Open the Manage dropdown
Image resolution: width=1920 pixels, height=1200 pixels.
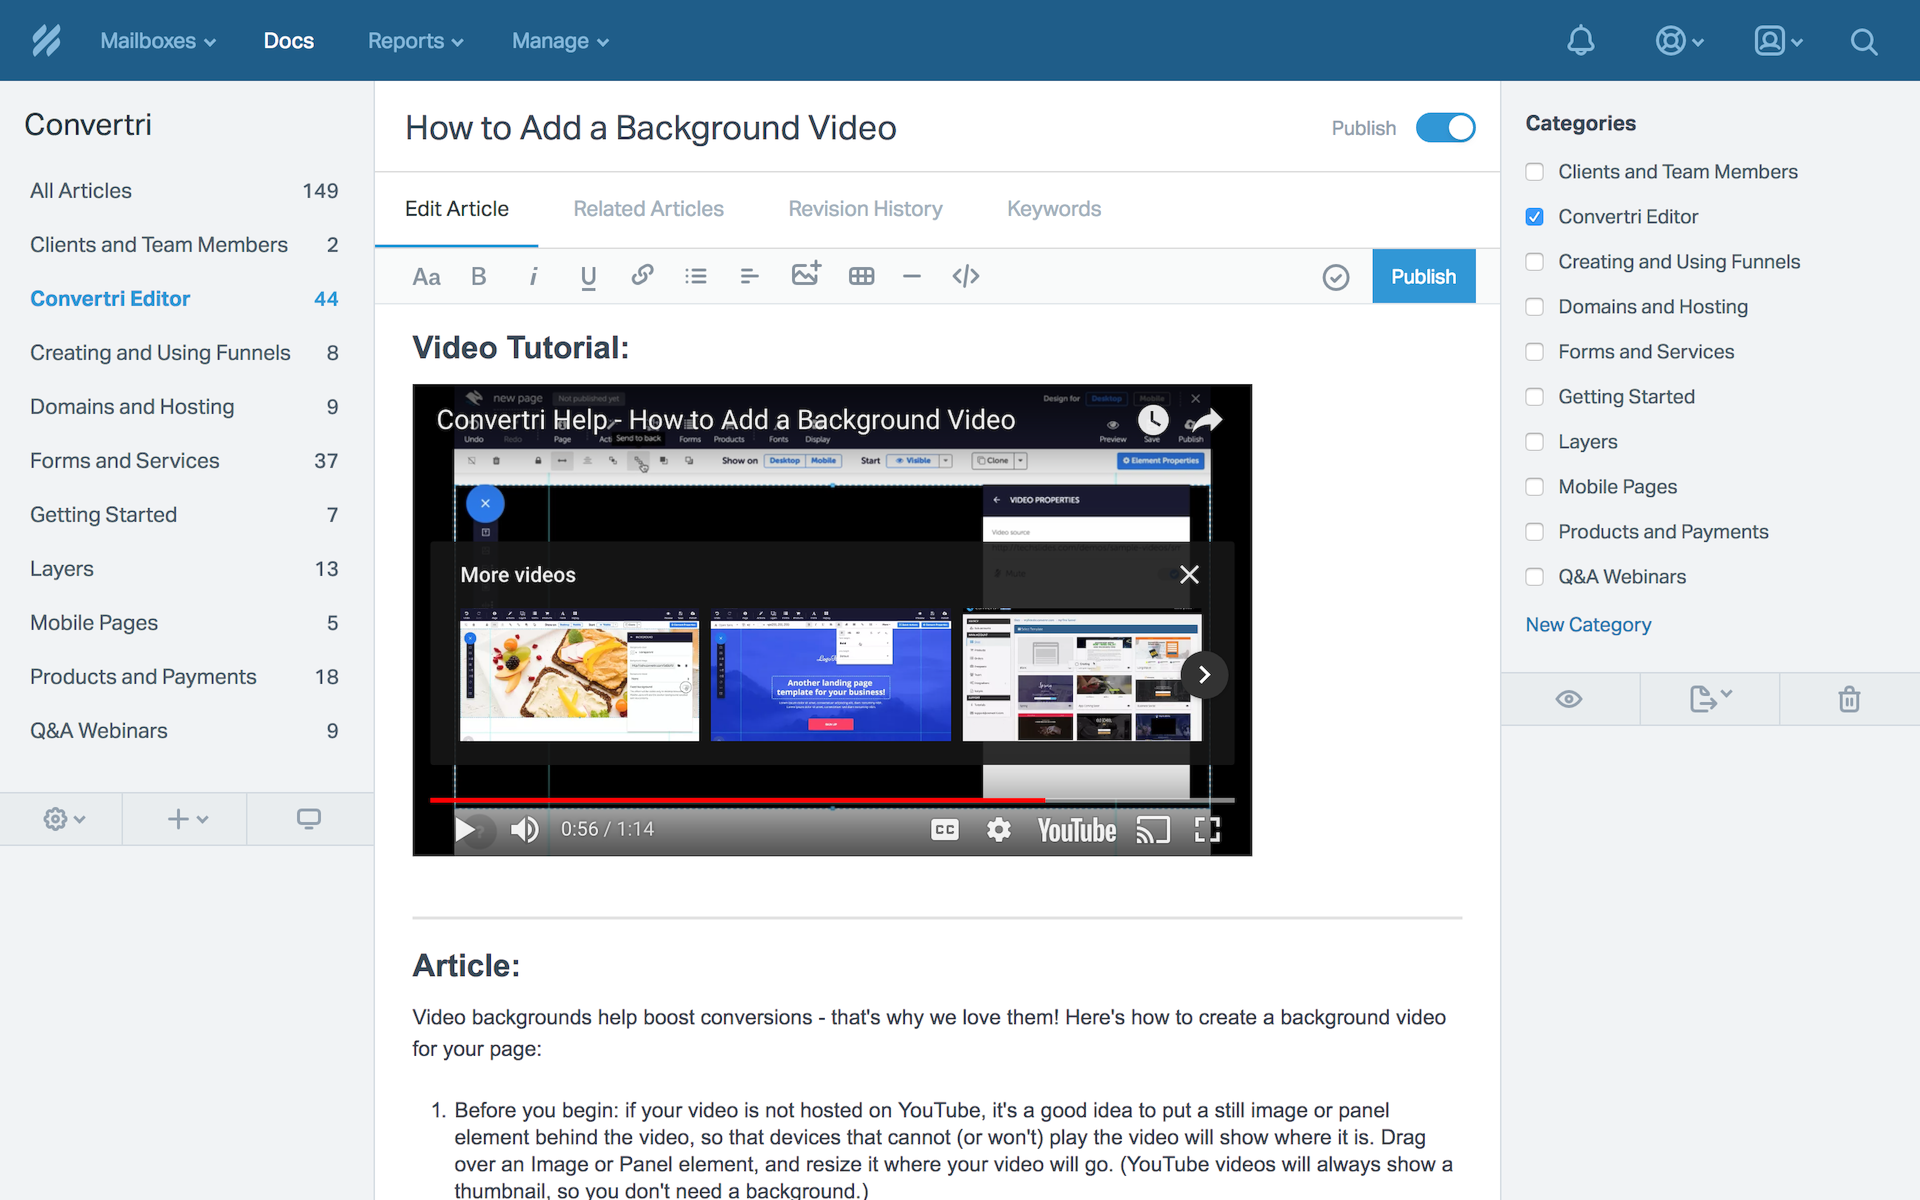click(x=560, y=41)
